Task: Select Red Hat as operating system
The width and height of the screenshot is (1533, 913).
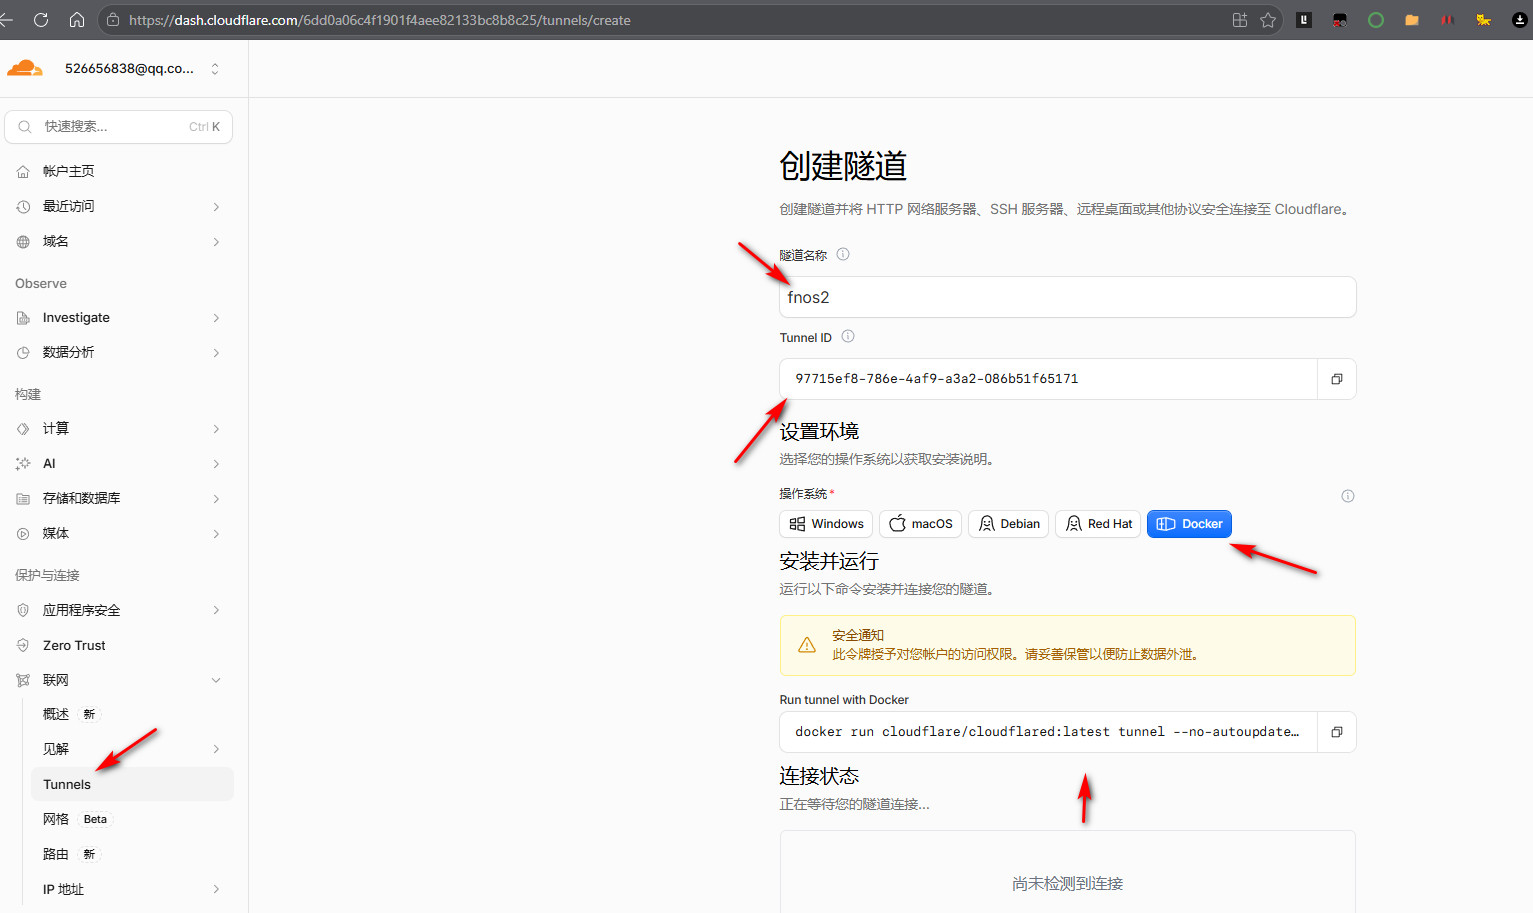Action: pos(1098,524)
